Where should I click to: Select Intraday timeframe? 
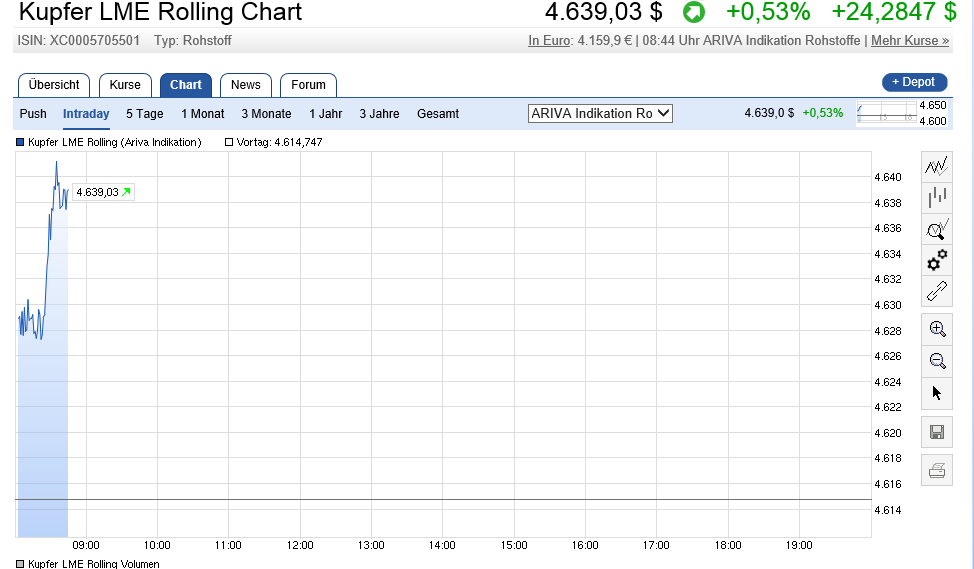[86, 114]
